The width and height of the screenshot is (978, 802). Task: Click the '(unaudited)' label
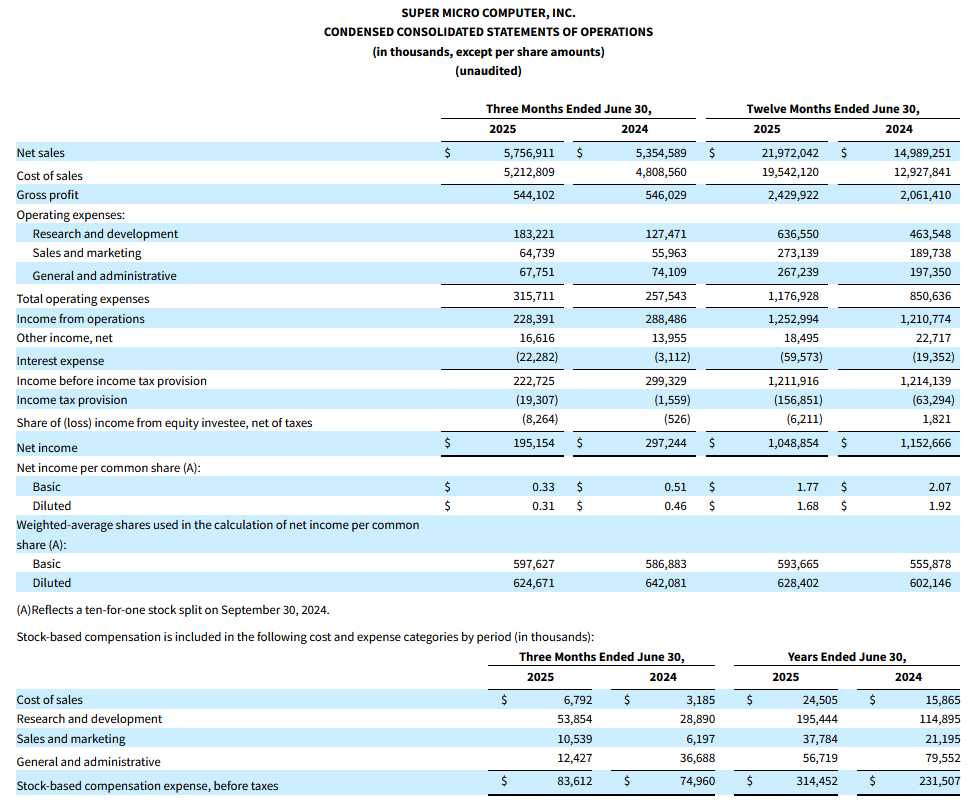coord(488,71)
